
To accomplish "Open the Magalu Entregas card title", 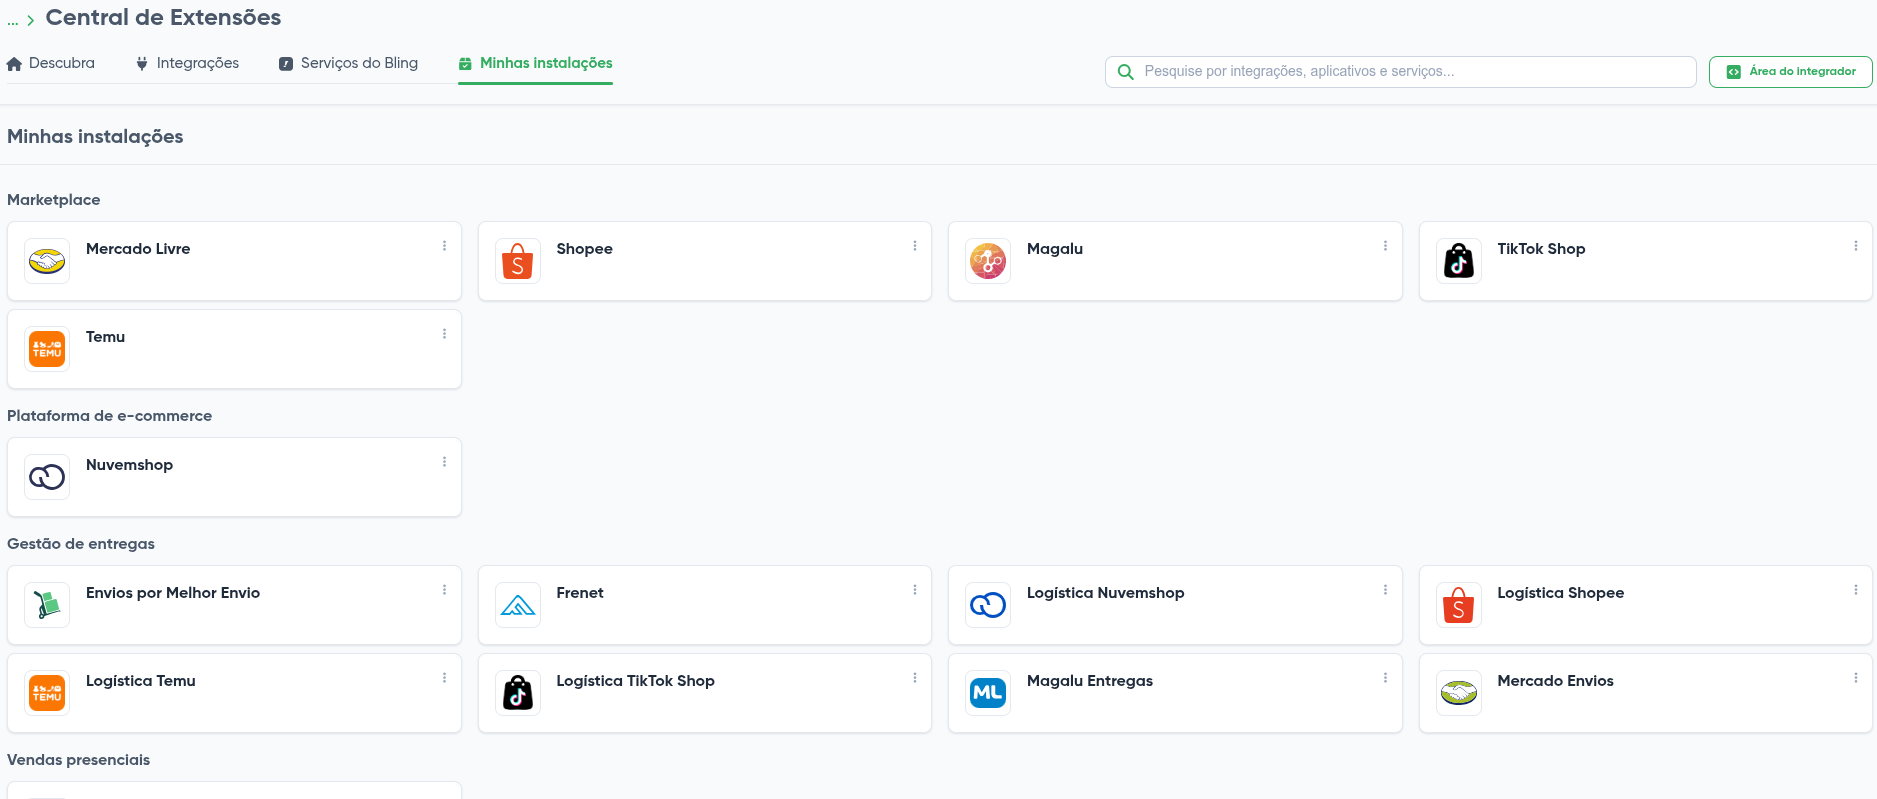I will [1090, 681].
